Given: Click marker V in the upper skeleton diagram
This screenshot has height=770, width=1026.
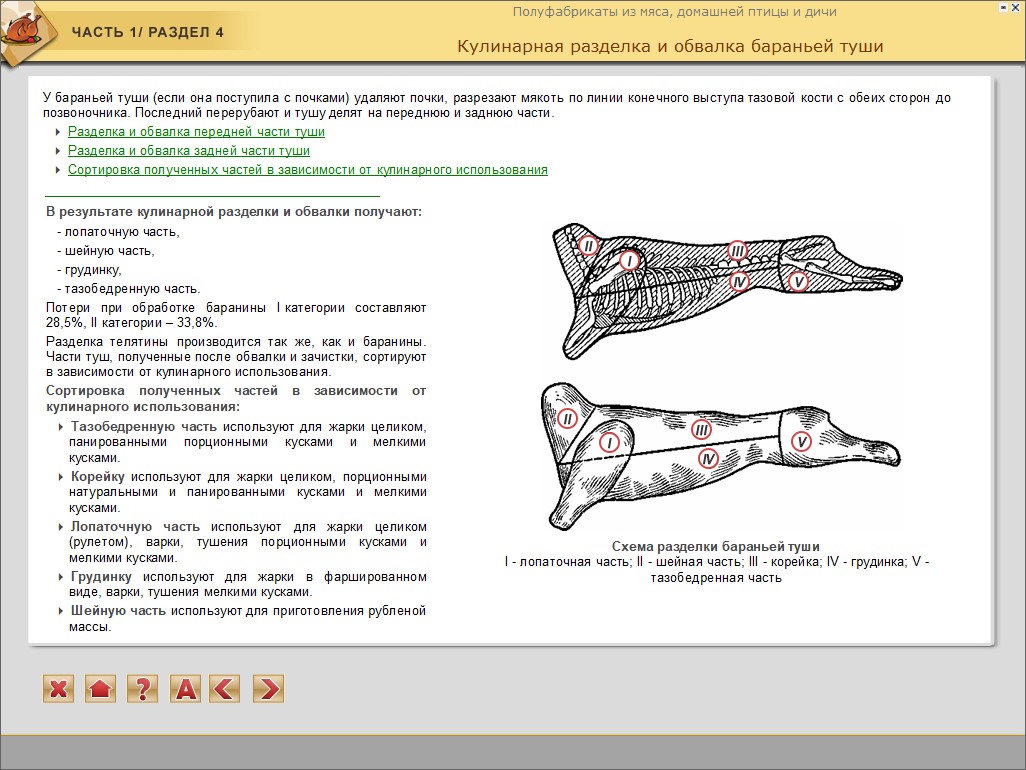Looking at the screenshot, I should click(x=797, y=282).
